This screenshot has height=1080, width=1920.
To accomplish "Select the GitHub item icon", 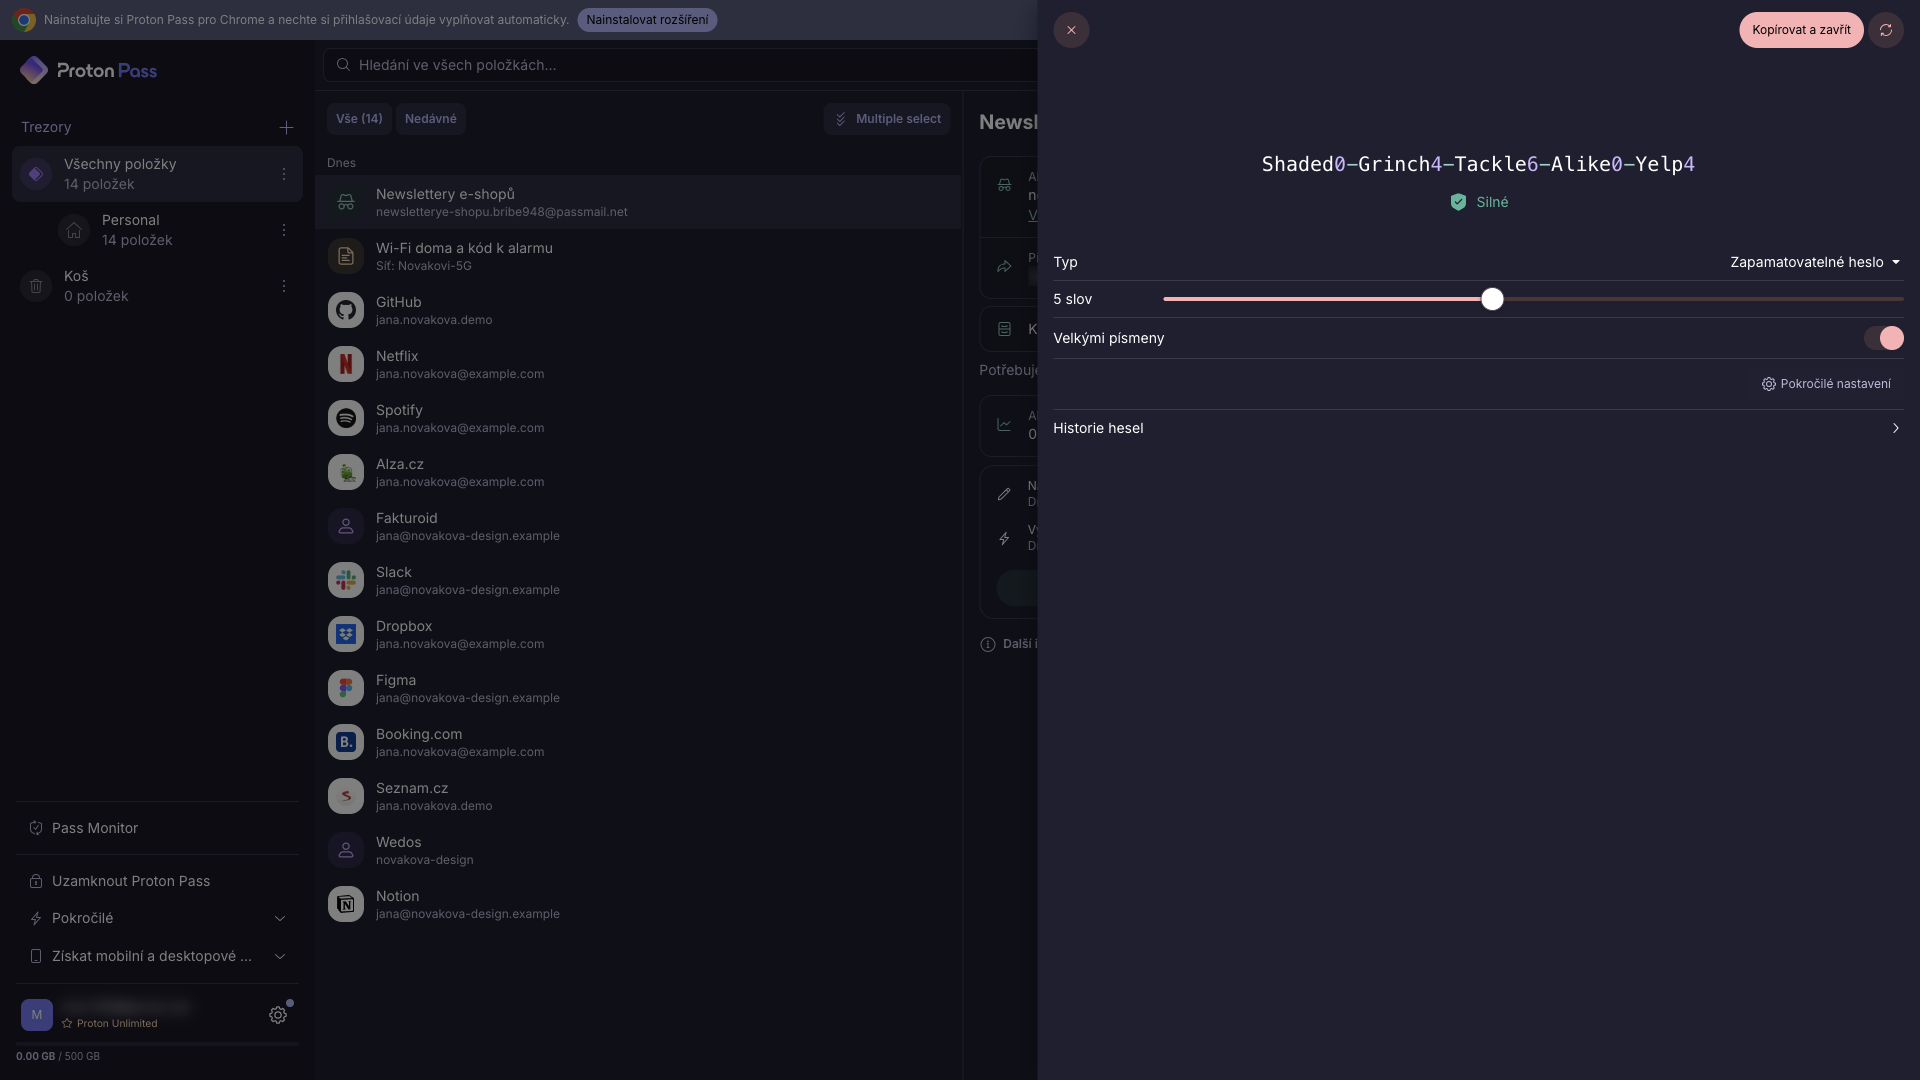I will (346, 310).
